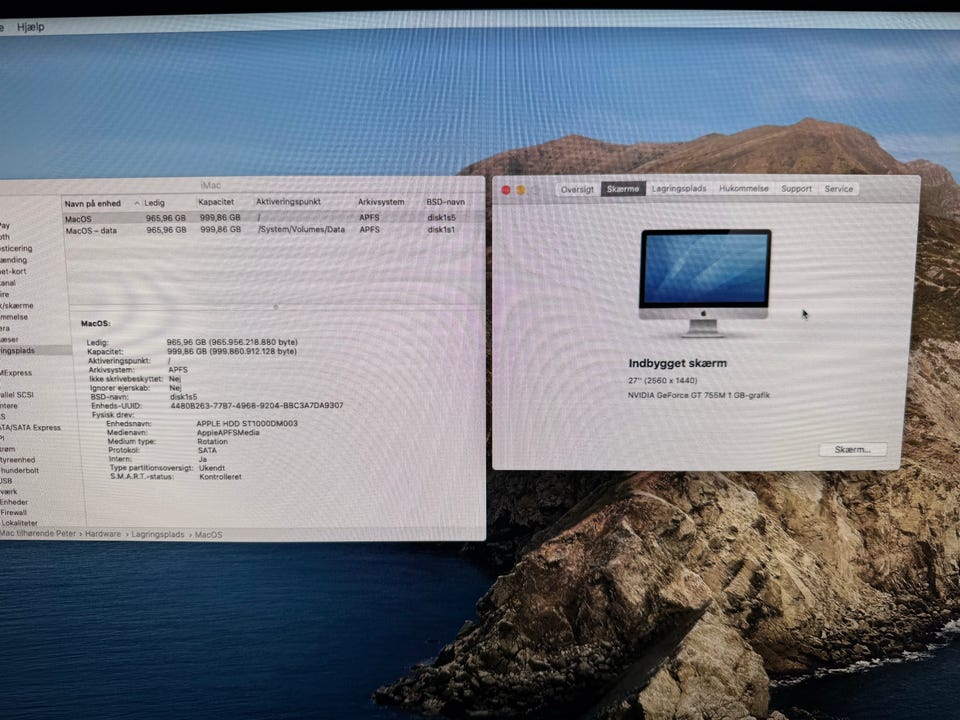Click the sort arrow beside Navn på enhed

tap(137, 203)
